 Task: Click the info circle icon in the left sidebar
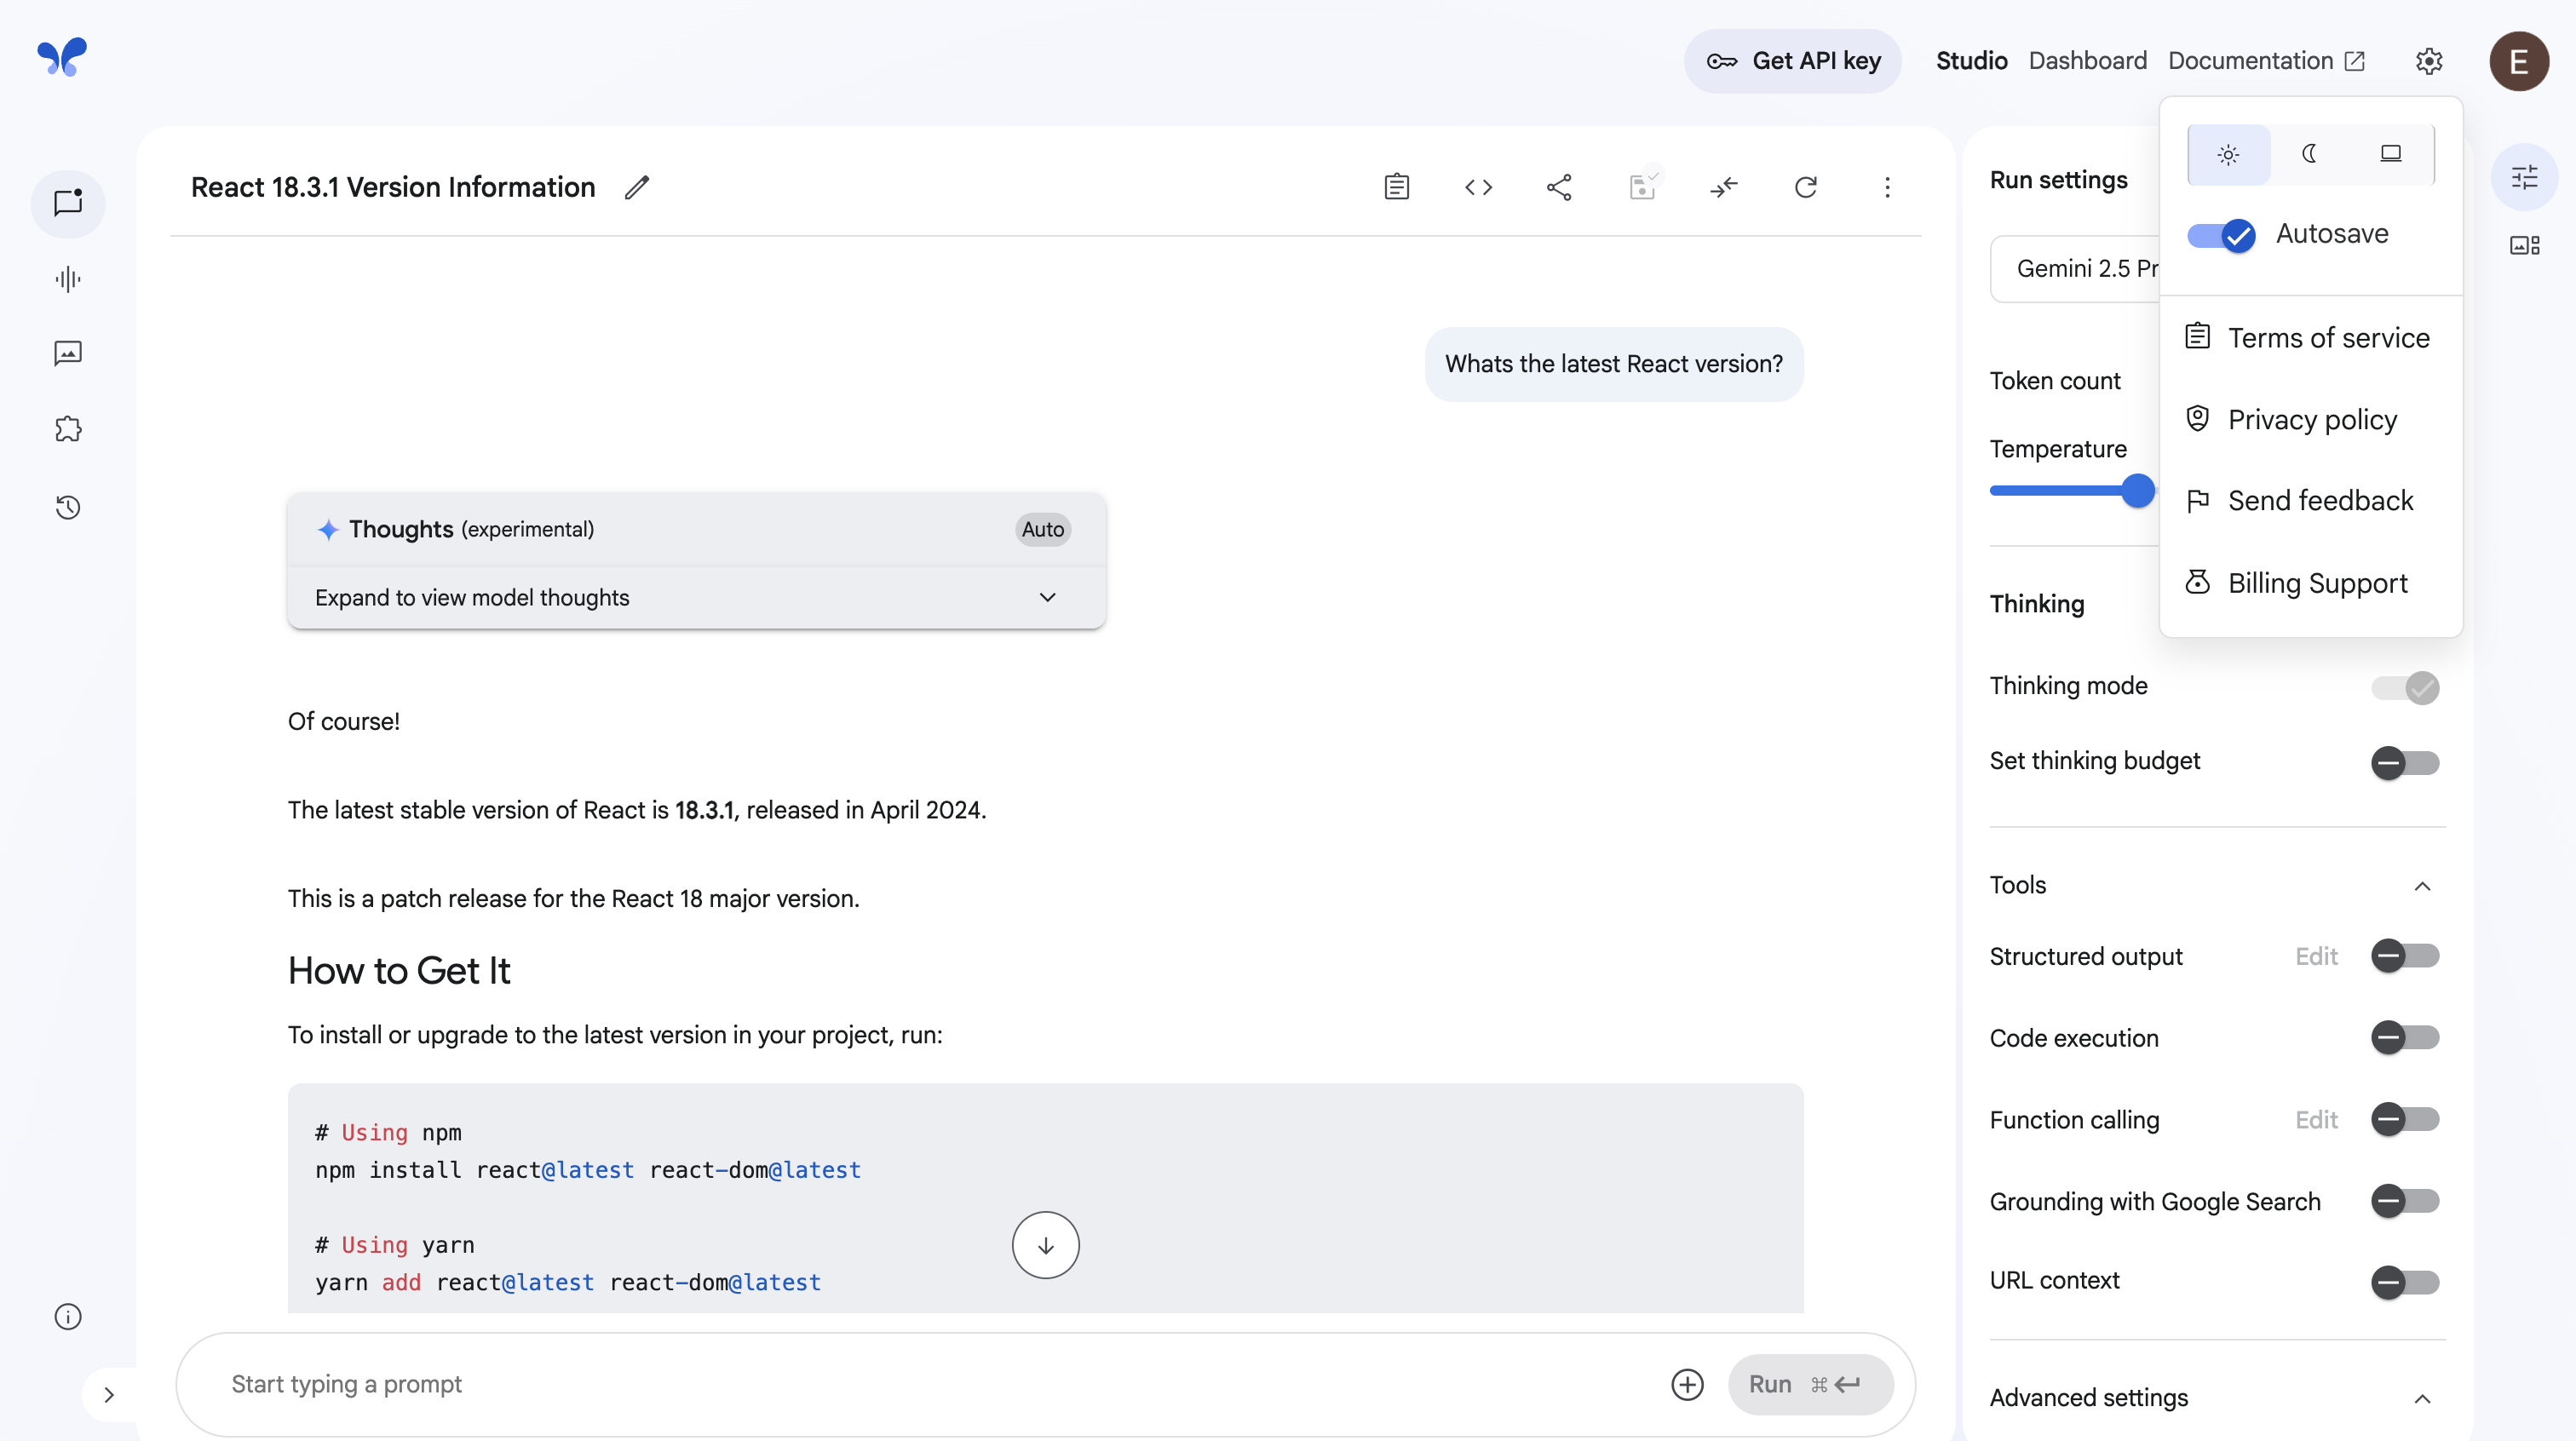[68, 1317]
